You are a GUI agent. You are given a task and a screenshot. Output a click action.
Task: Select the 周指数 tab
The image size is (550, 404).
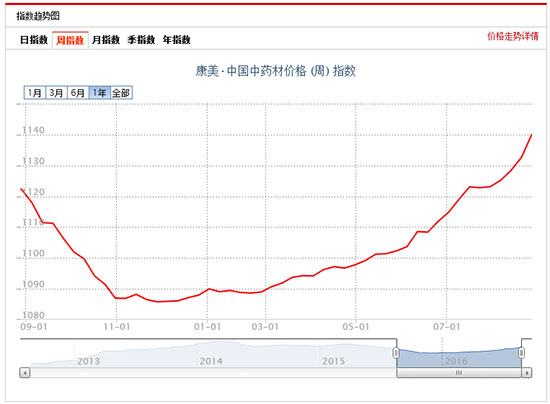point(70,40)
